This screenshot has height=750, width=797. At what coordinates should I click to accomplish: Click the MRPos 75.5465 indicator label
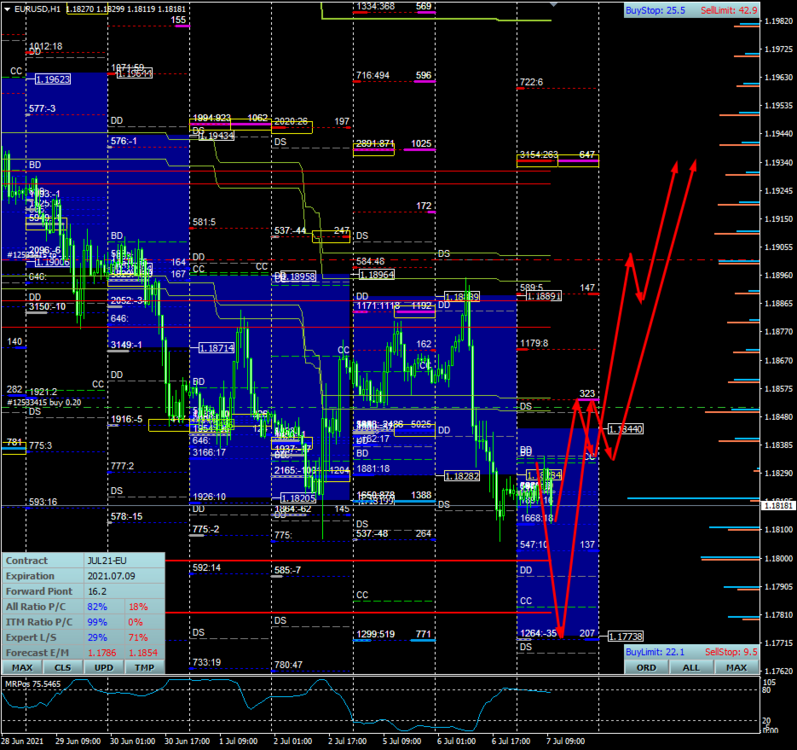(x=33, y=684)
